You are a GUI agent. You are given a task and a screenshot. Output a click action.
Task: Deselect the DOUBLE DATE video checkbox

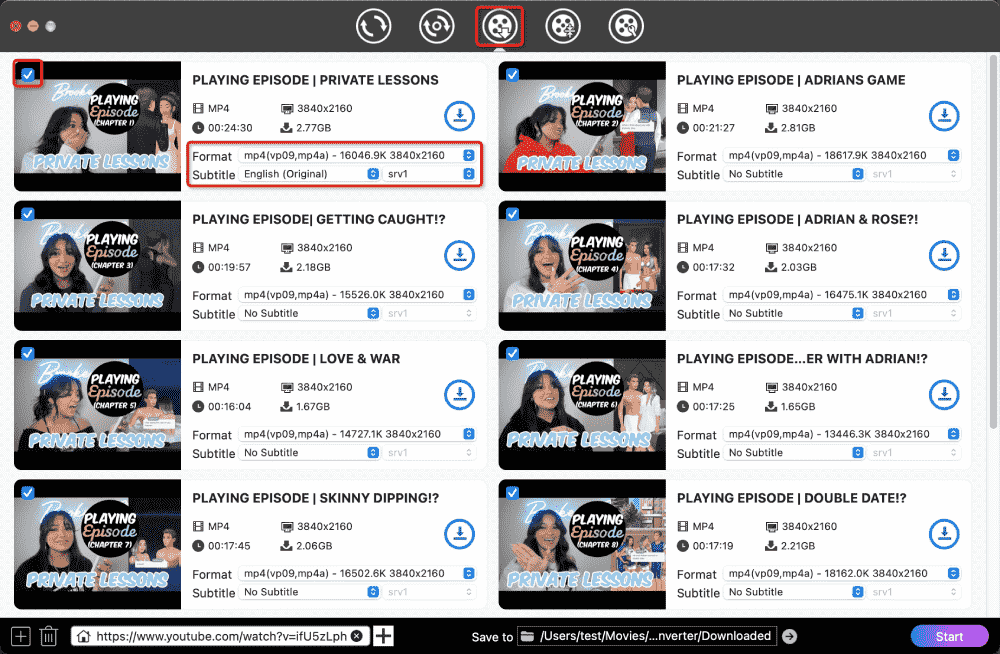click(x=513, y=492)
